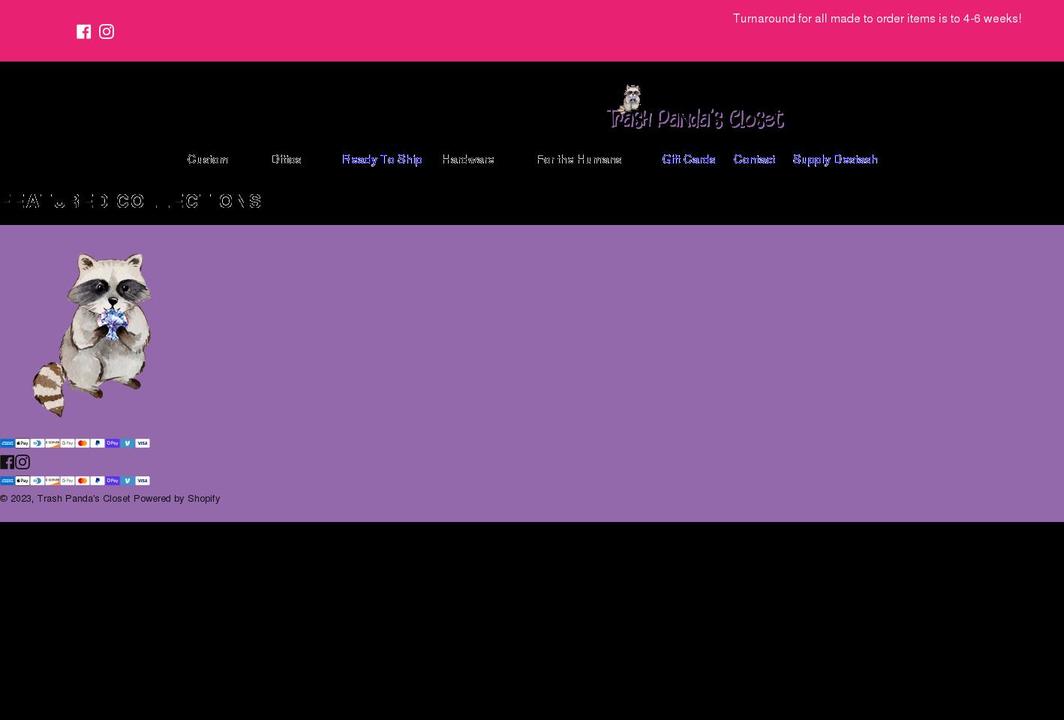The image size is (1064, 720).
Task: Click the turnaround announcement text in the pink bar
Action: (x=877, y=19)
